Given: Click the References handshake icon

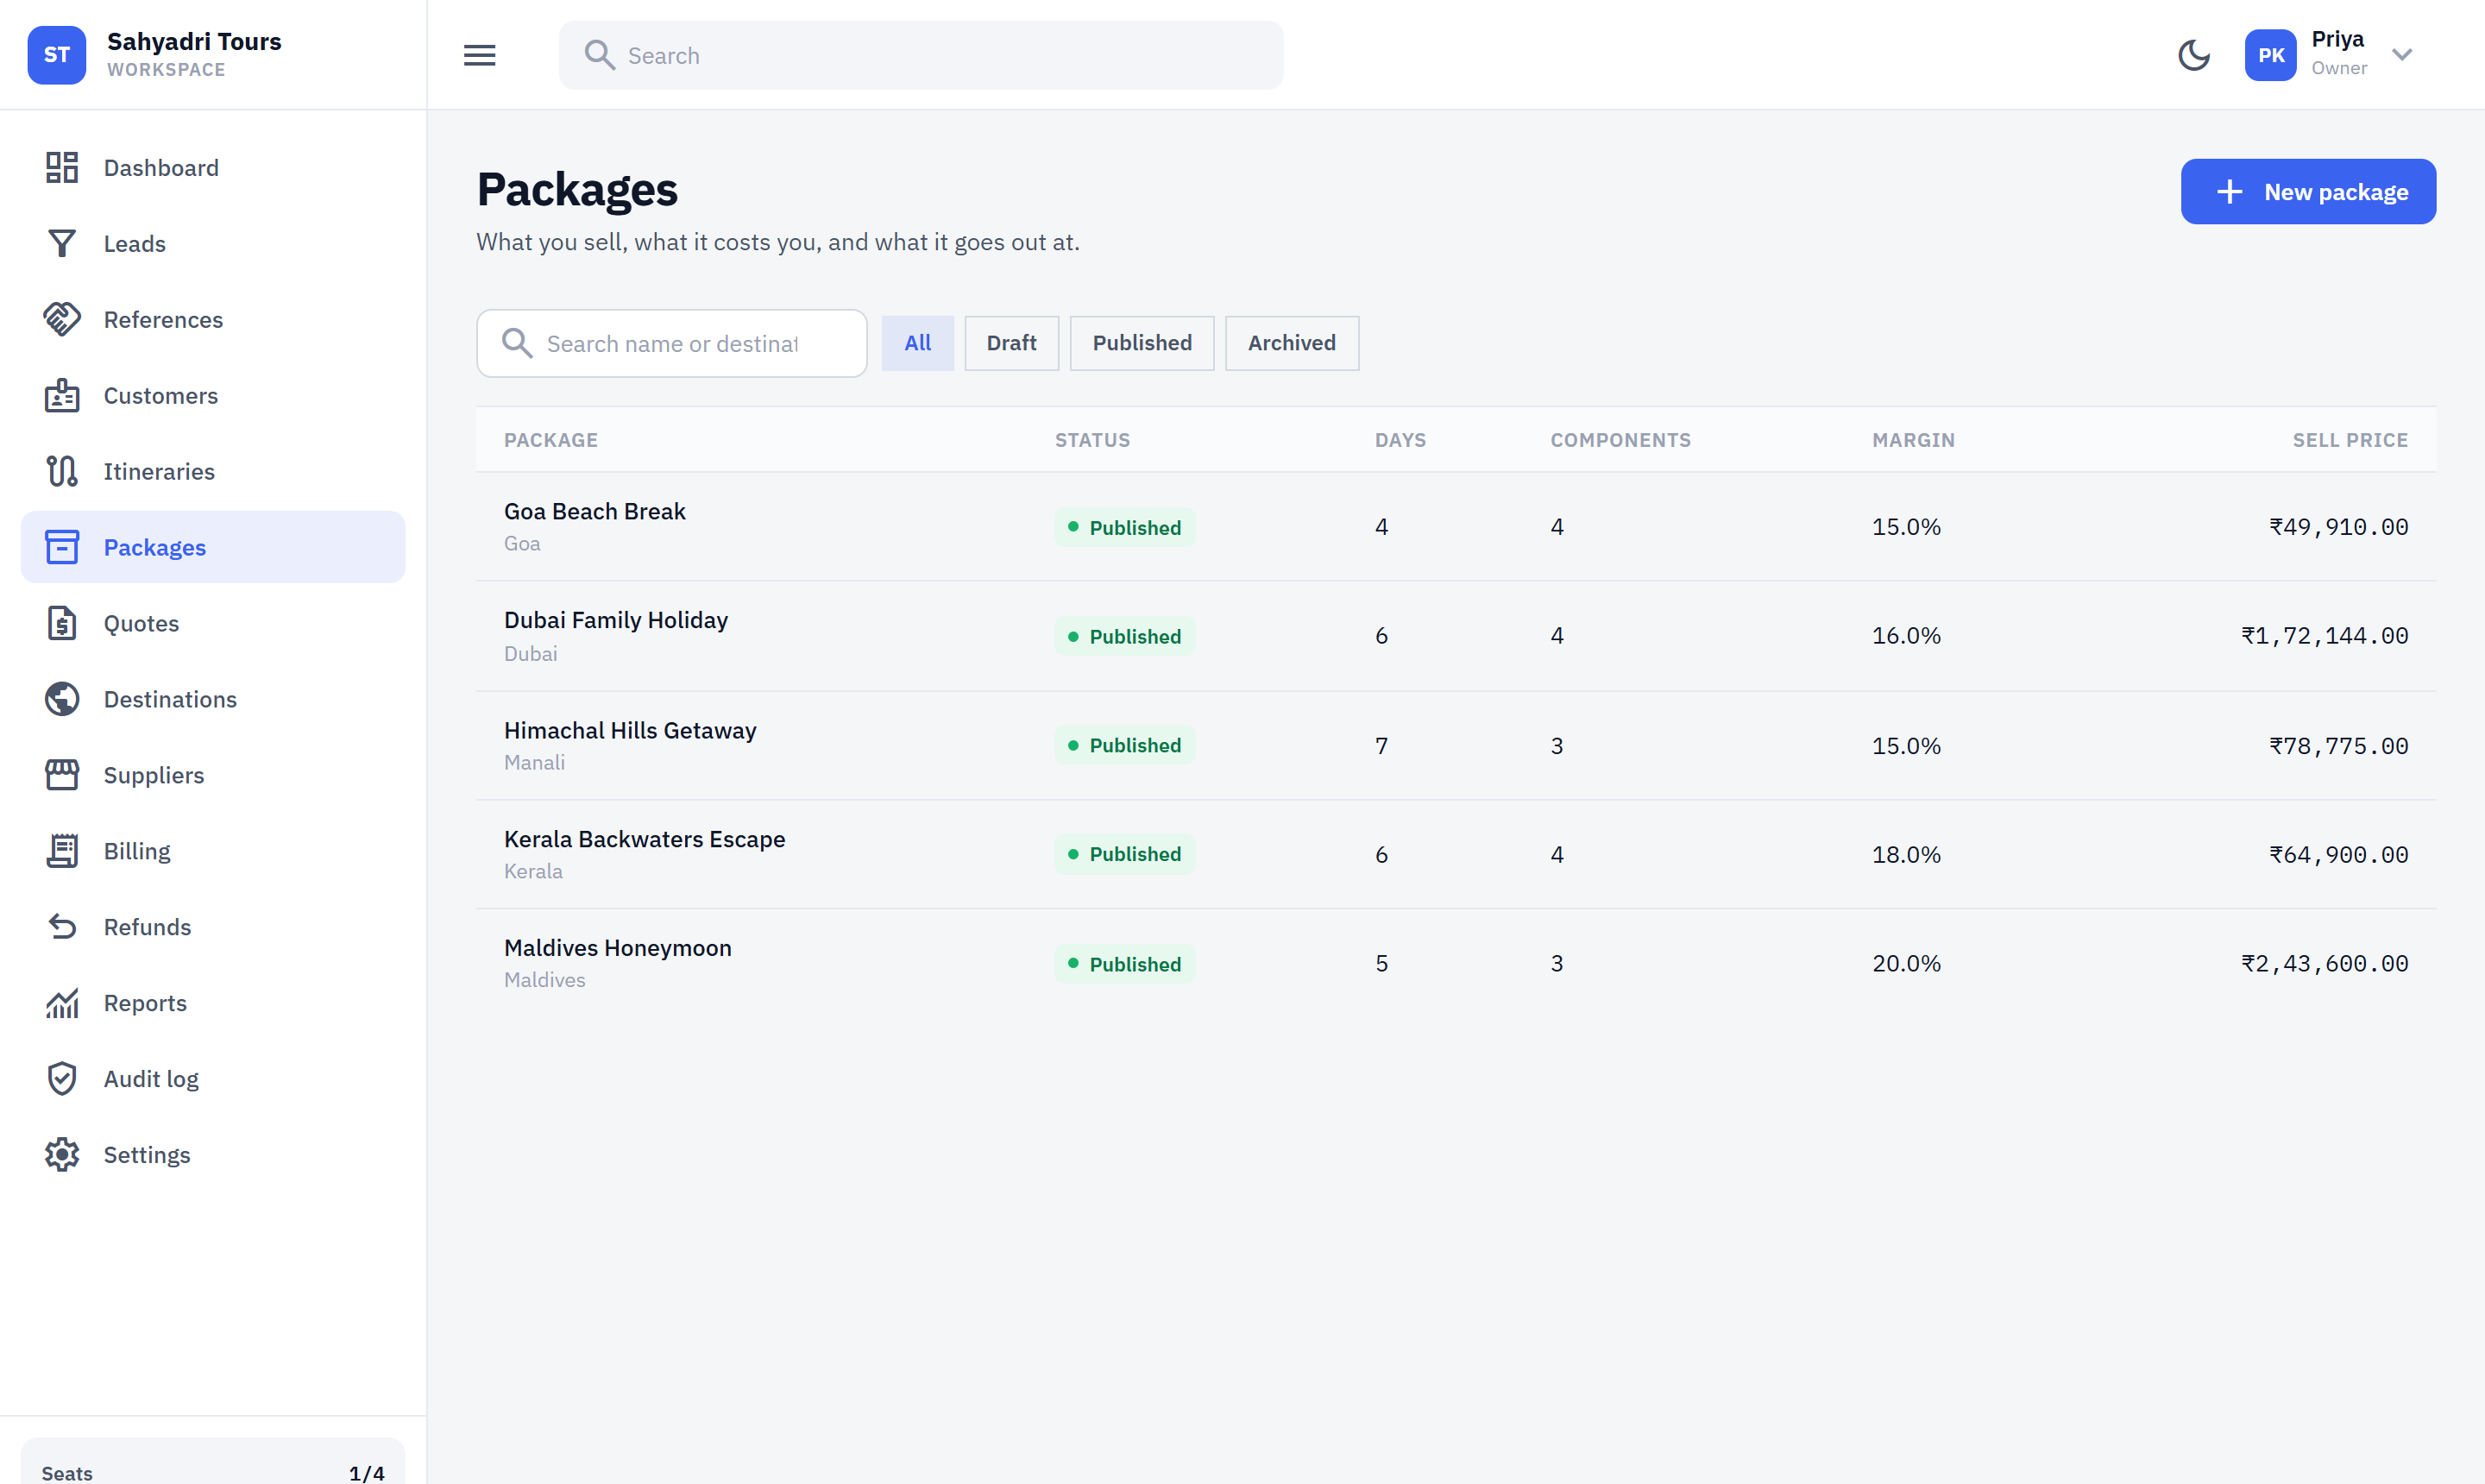Looking at the screenshot, I should (x=61, y=320).
